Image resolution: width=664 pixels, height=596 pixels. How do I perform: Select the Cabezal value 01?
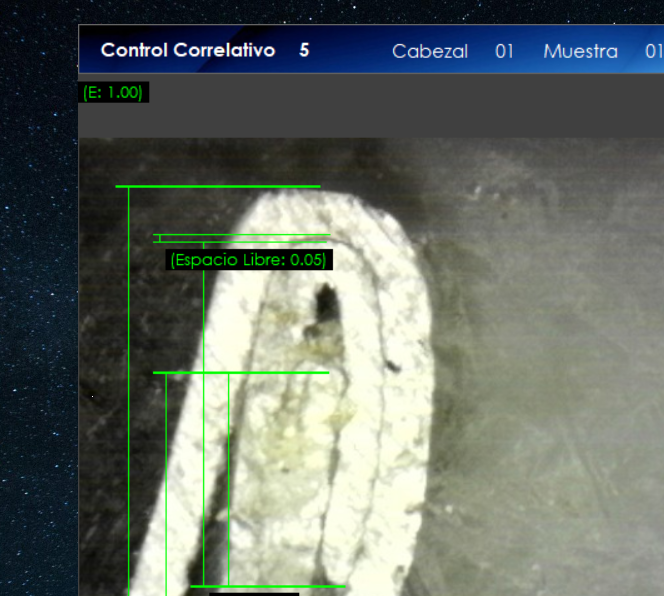(x=504, y=51)
